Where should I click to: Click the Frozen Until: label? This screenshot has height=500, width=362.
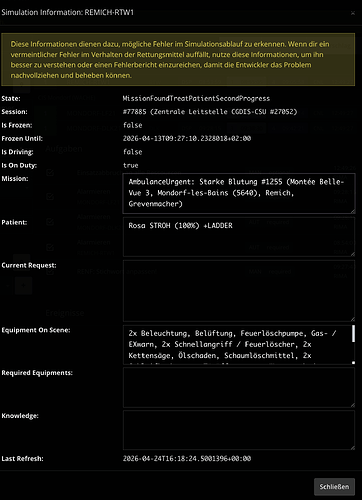pos(22,139)
